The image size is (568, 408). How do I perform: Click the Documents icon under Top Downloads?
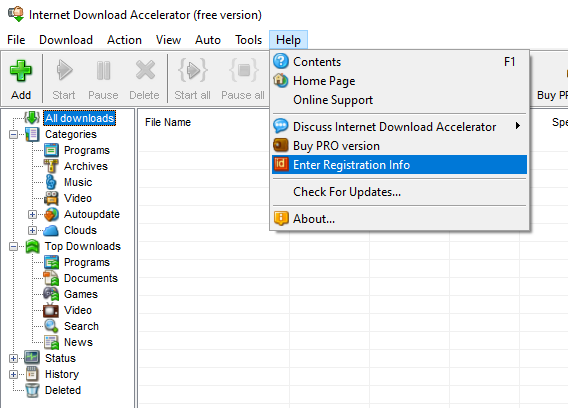(51, 278)
